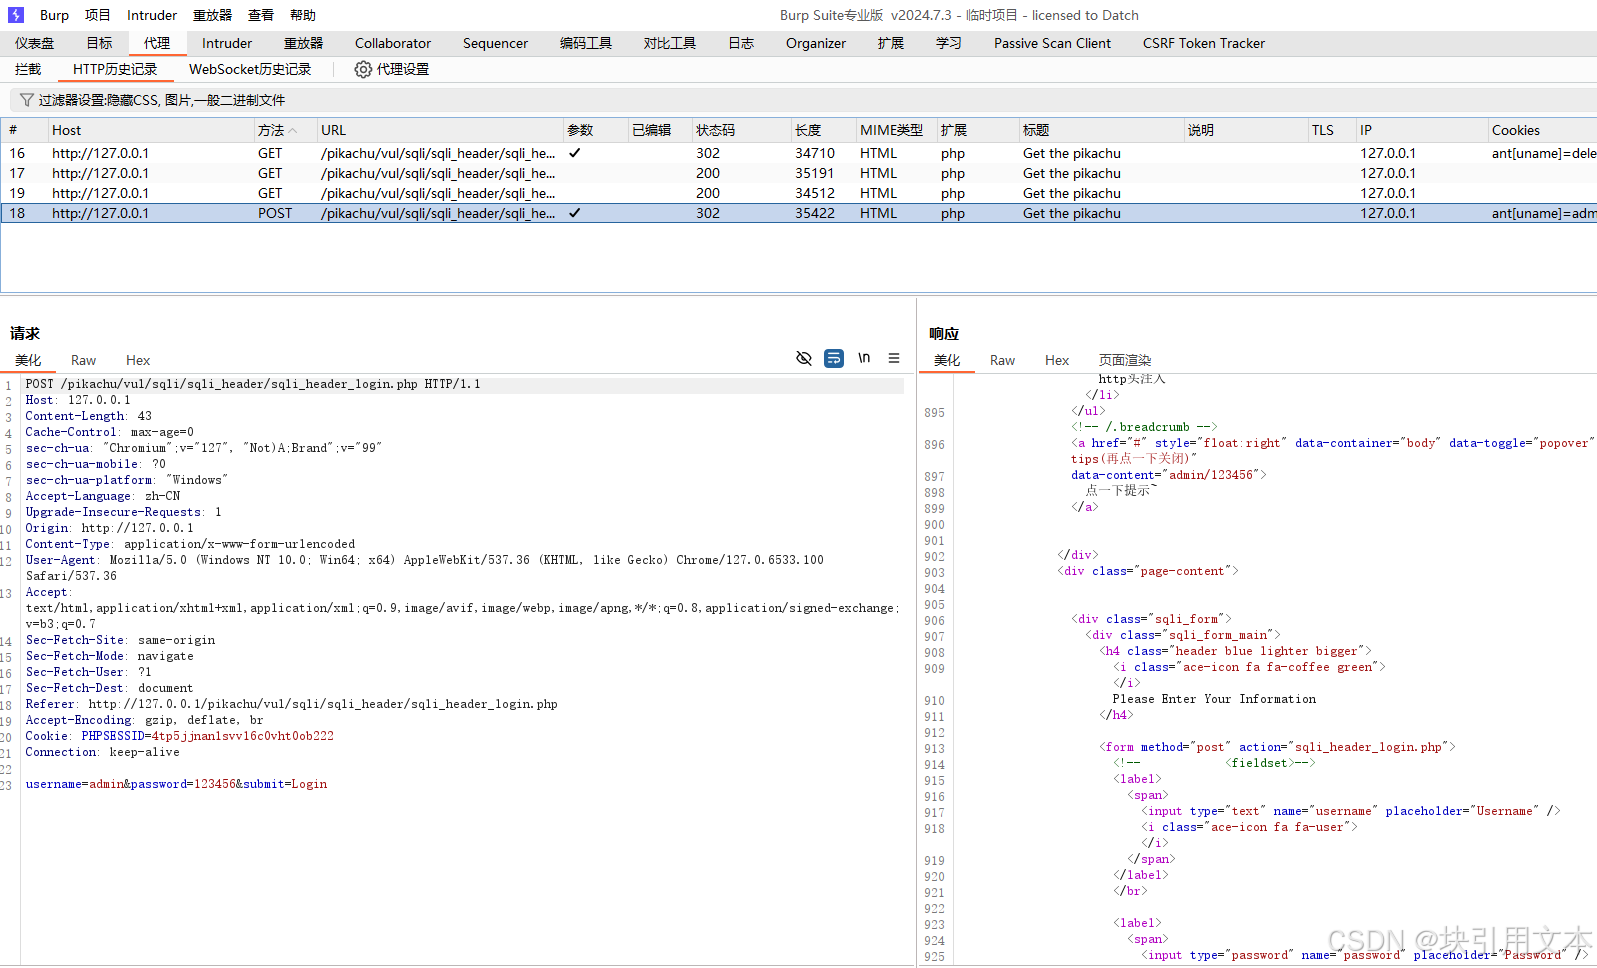Click the params checkmark on row 18
The height and width of the screenshot is (968, 1597).
575,213
